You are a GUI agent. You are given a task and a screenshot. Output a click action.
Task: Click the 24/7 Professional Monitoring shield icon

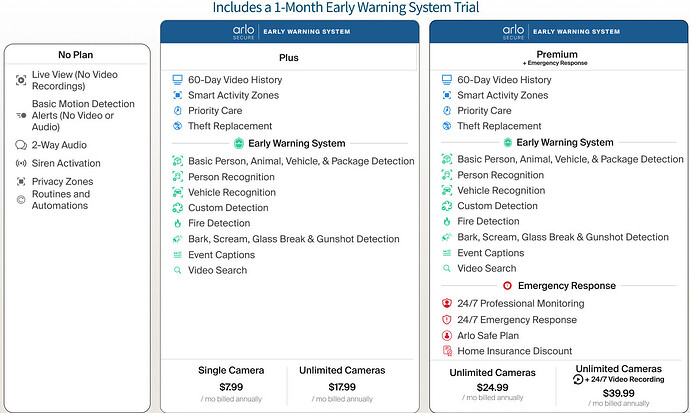point(447,303)
